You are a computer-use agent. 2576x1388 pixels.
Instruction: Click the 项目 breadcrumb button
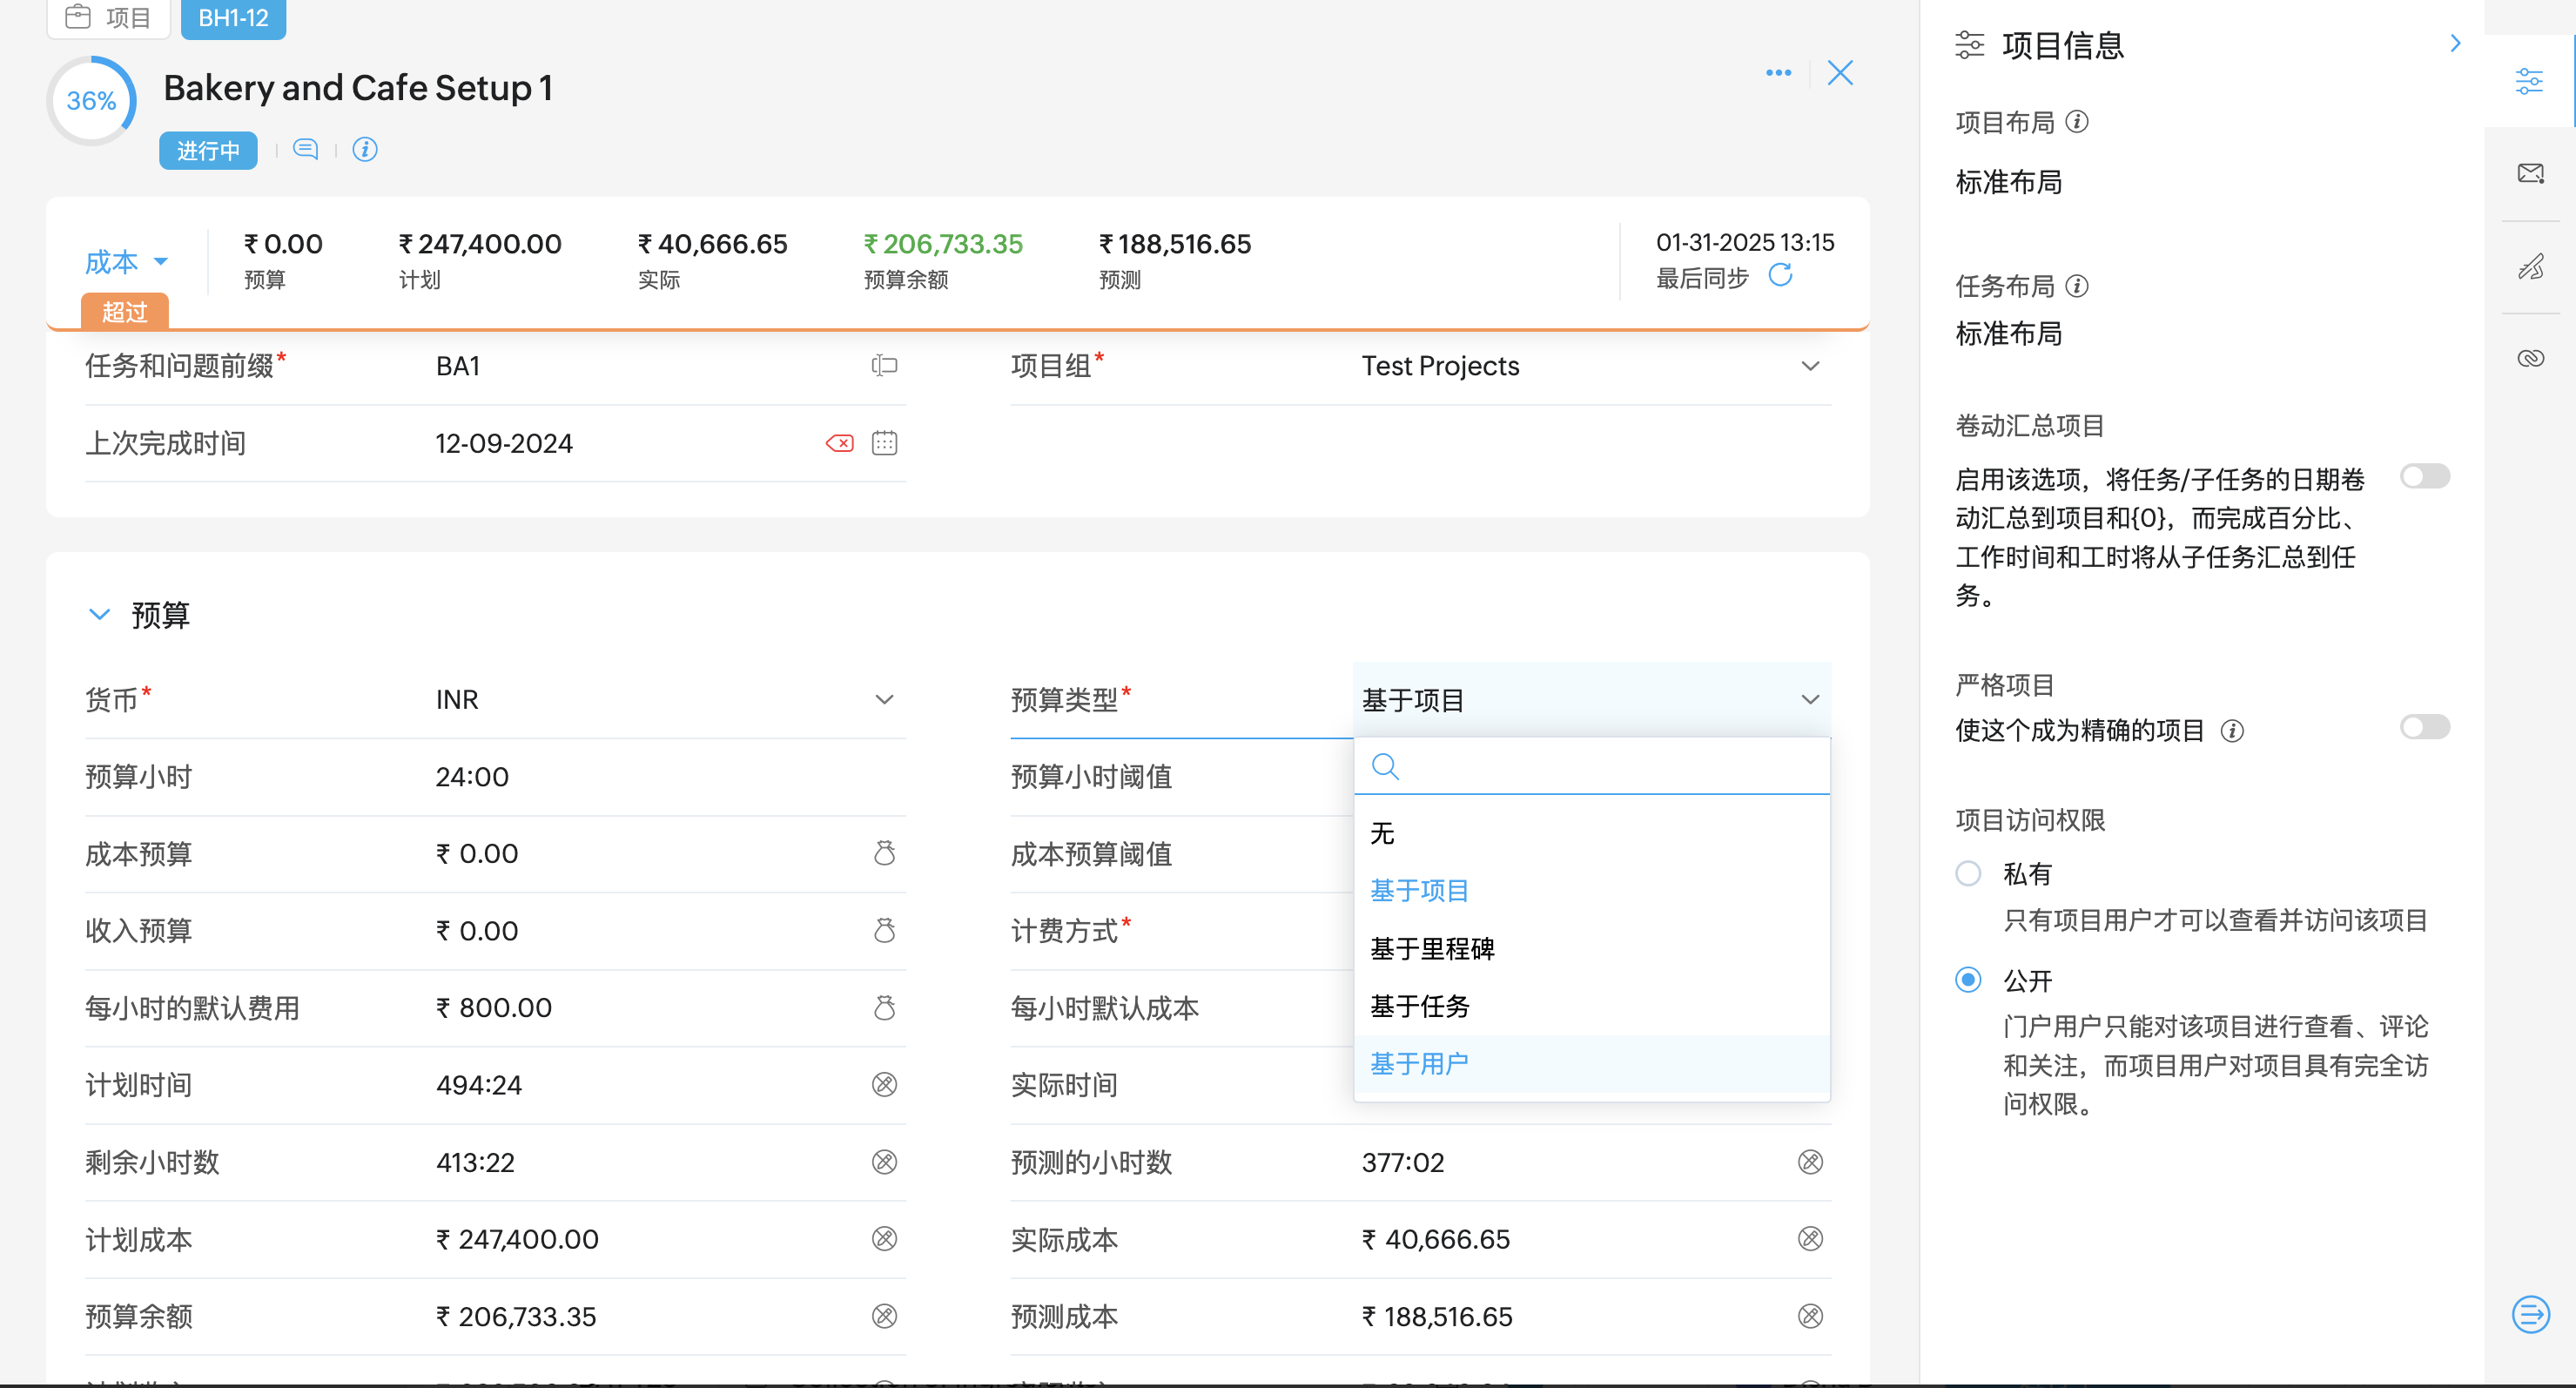click(x=109, y=18)
